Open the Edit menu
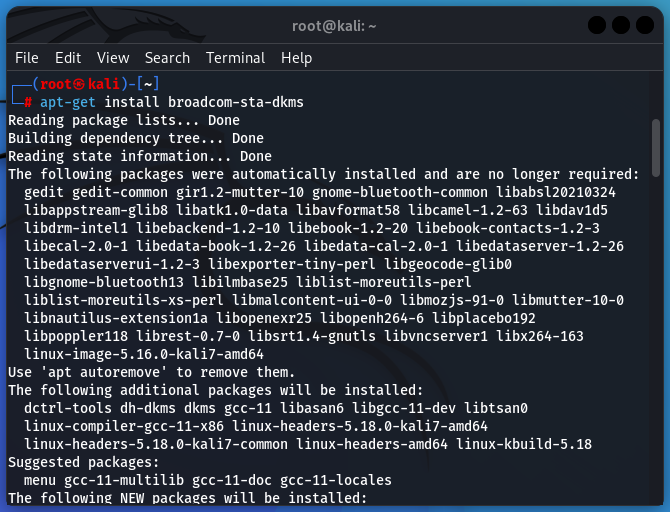Viewport: 670px width, 512px height. click(68, 58)
